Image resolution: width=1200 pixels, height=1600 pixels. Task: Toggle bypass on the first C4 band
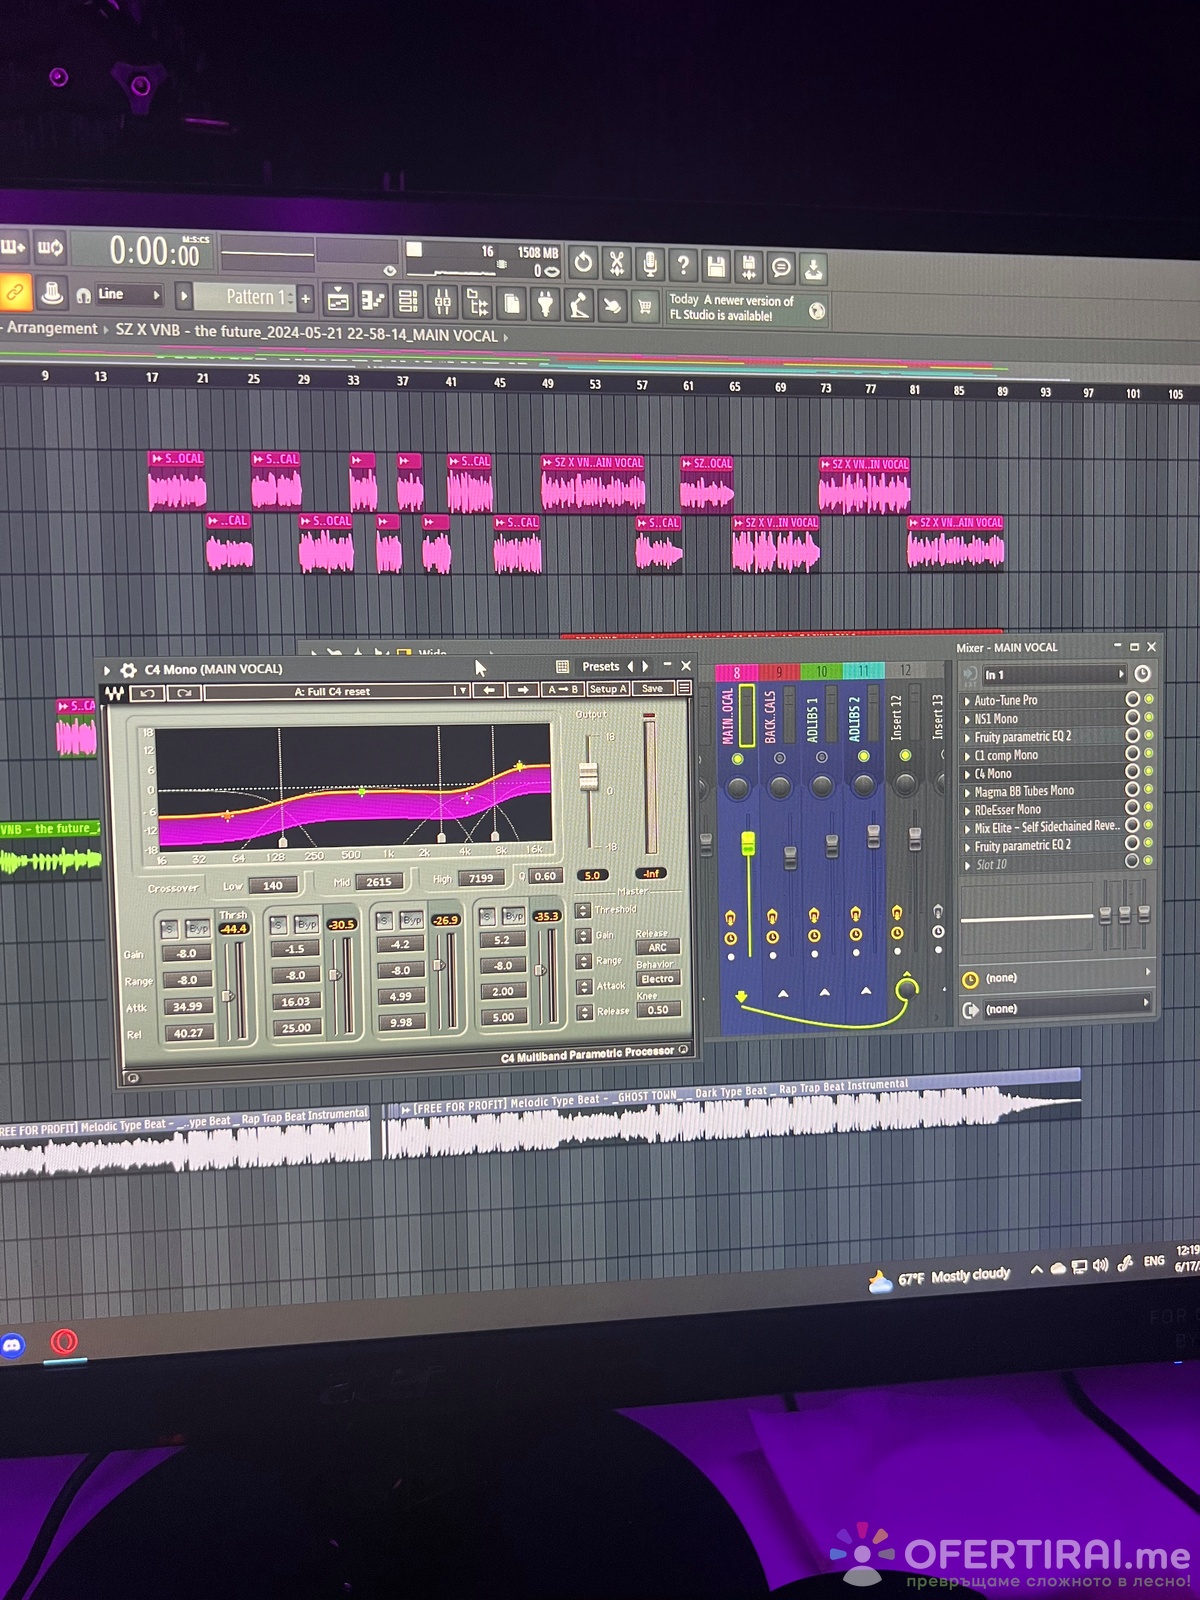pos(198,927)
